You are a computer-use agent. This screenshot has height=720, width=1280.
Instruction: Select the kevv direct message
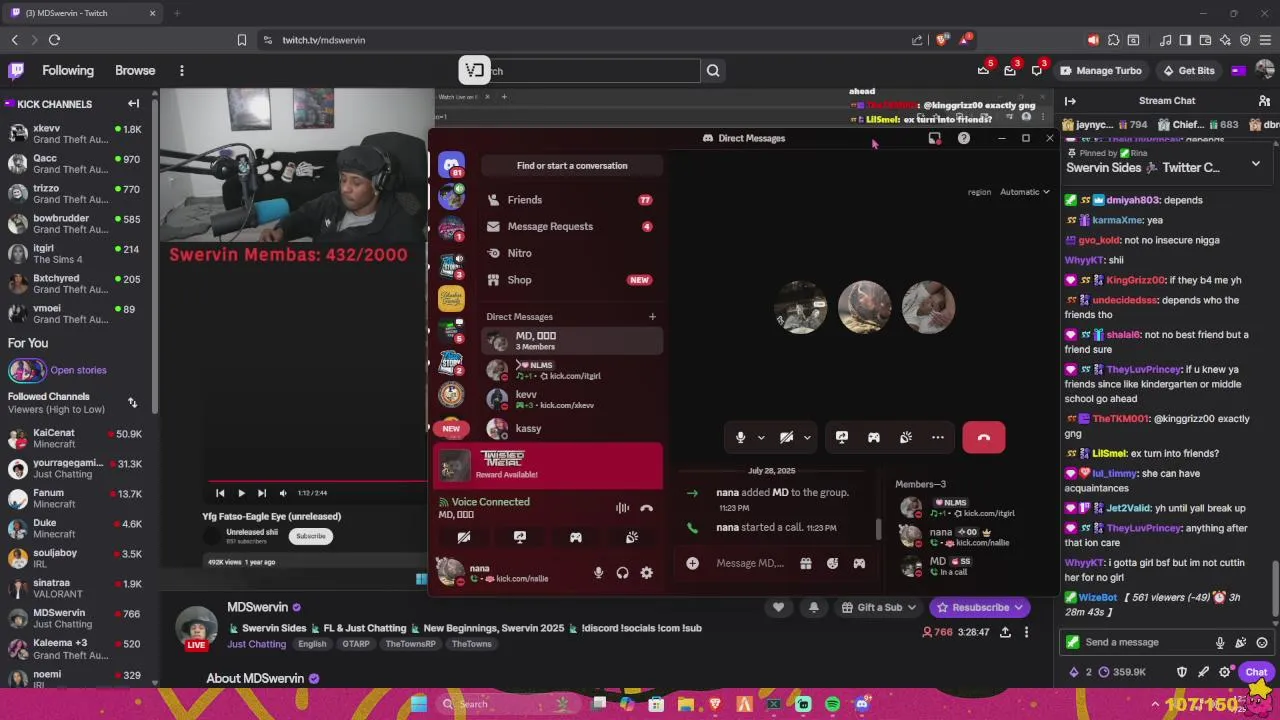570,399
